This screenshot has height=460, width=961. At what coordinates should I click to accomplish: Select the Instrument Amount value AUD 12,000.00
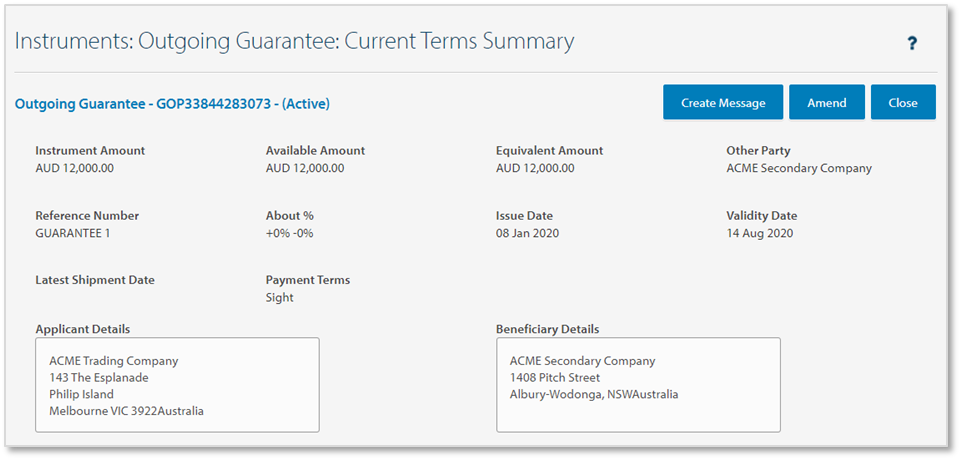tap(74, 168)
